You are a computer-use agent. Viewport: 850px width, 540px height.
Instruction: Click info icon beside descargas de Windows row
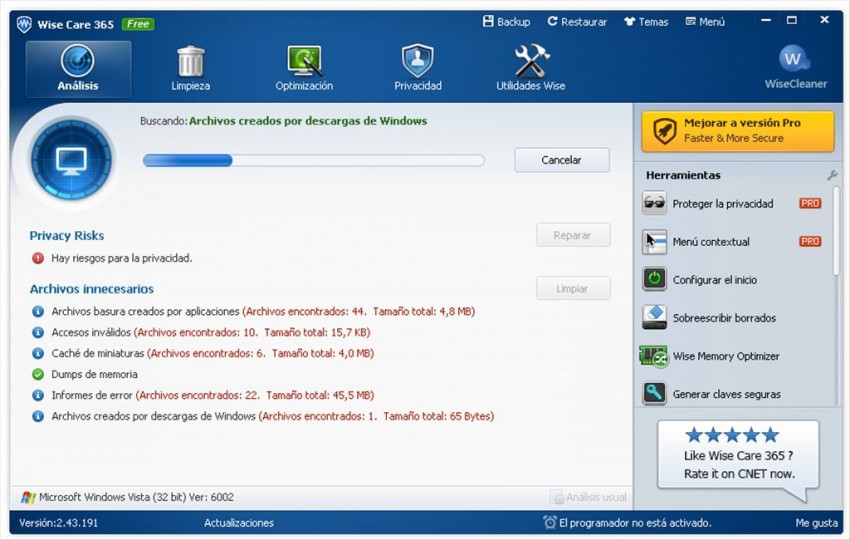[38, 416]
